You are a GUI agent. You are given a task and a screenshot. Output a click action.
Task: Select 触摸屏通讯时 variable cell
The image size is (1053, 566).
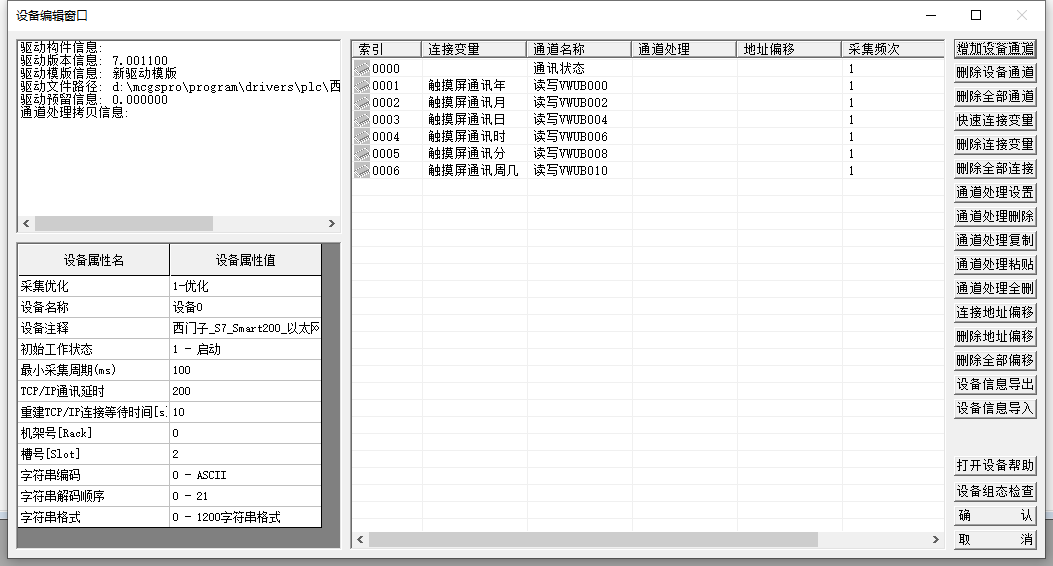point(475,136)
